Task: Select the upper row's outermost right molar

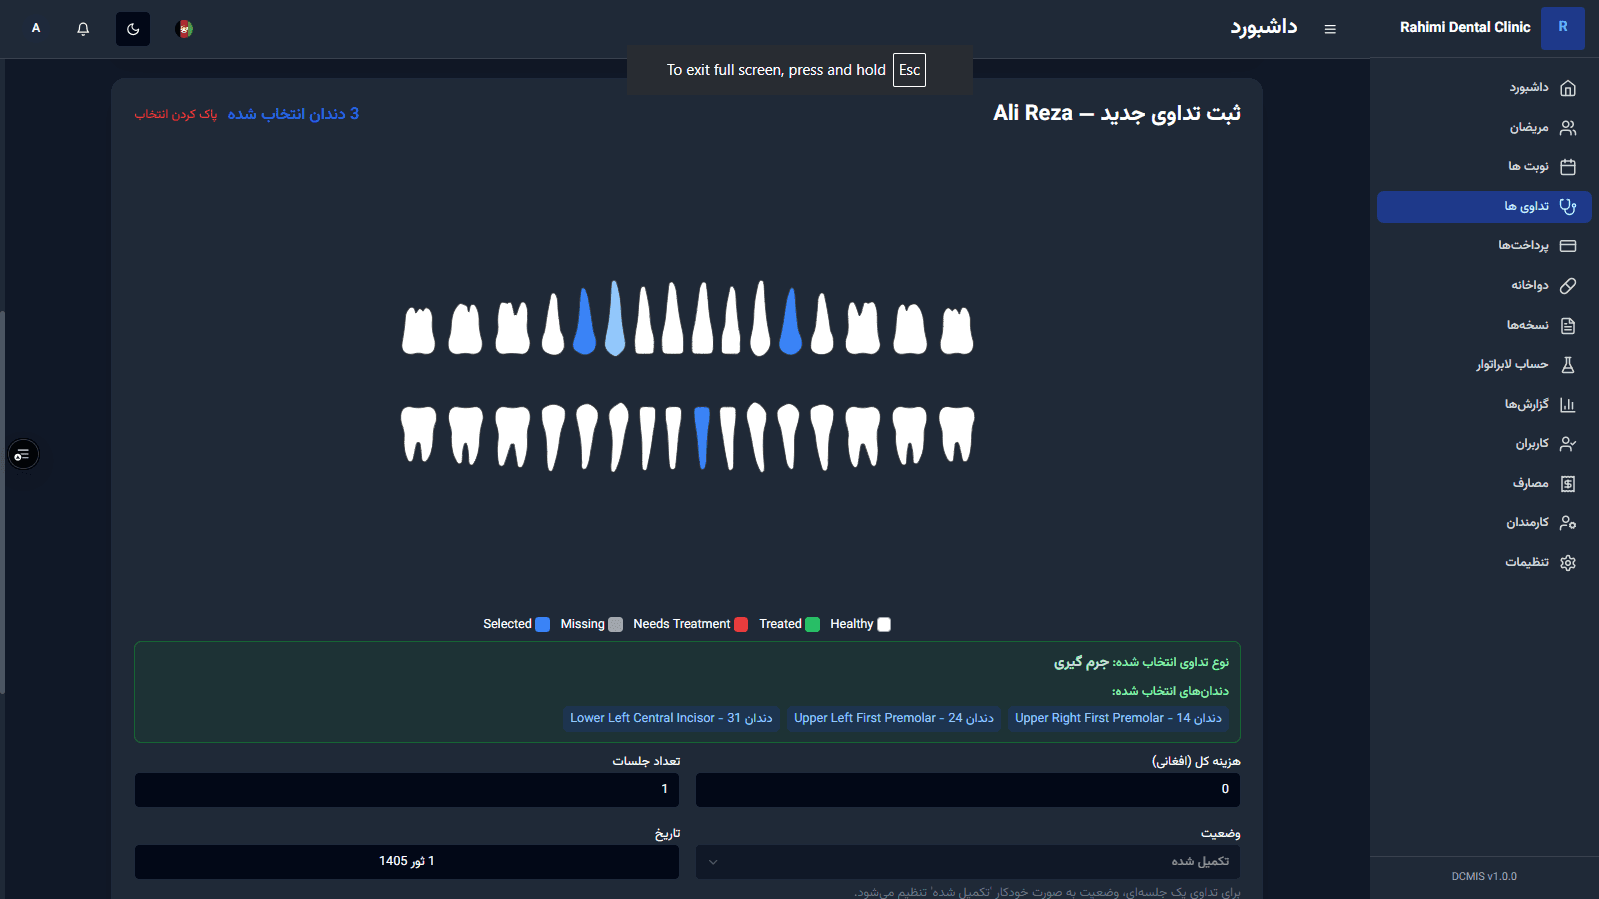Action: 957,330
